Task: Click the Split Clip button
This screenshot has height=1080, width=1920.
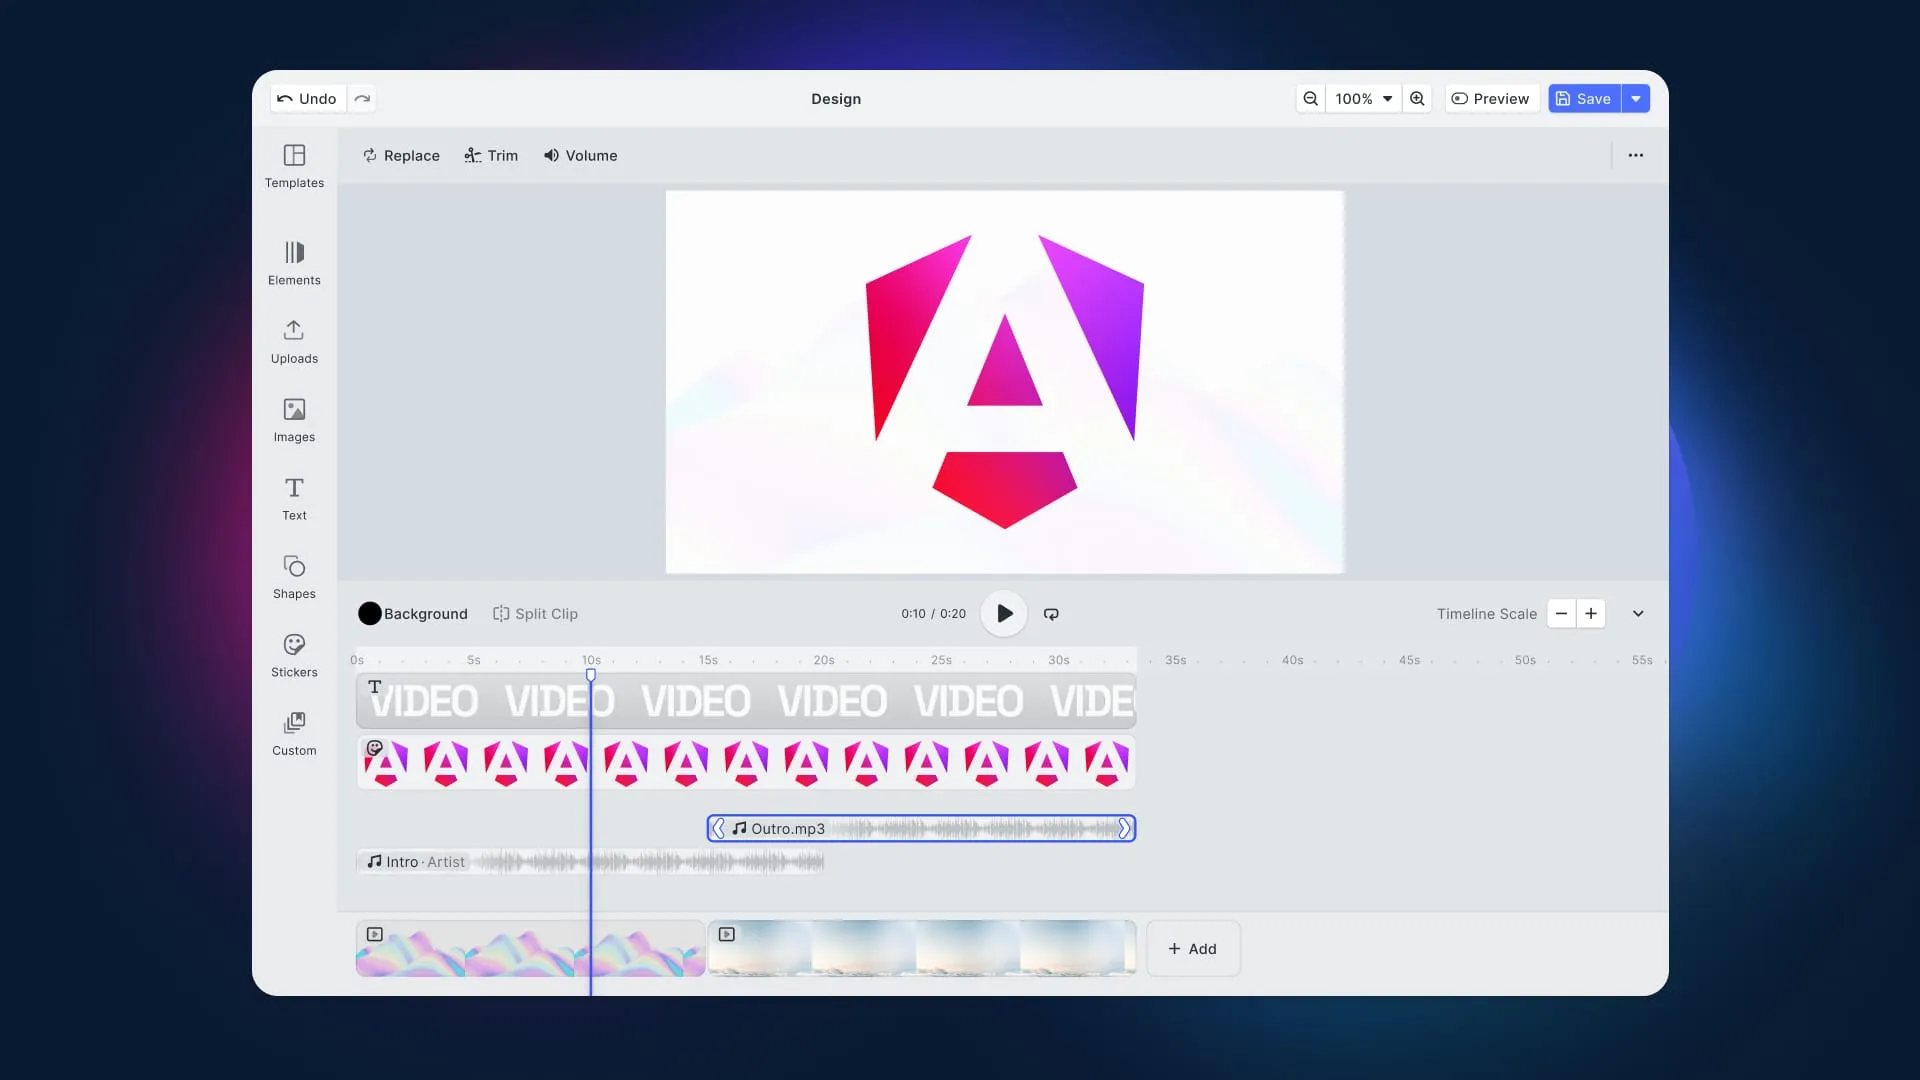Action: pos(535,614)
